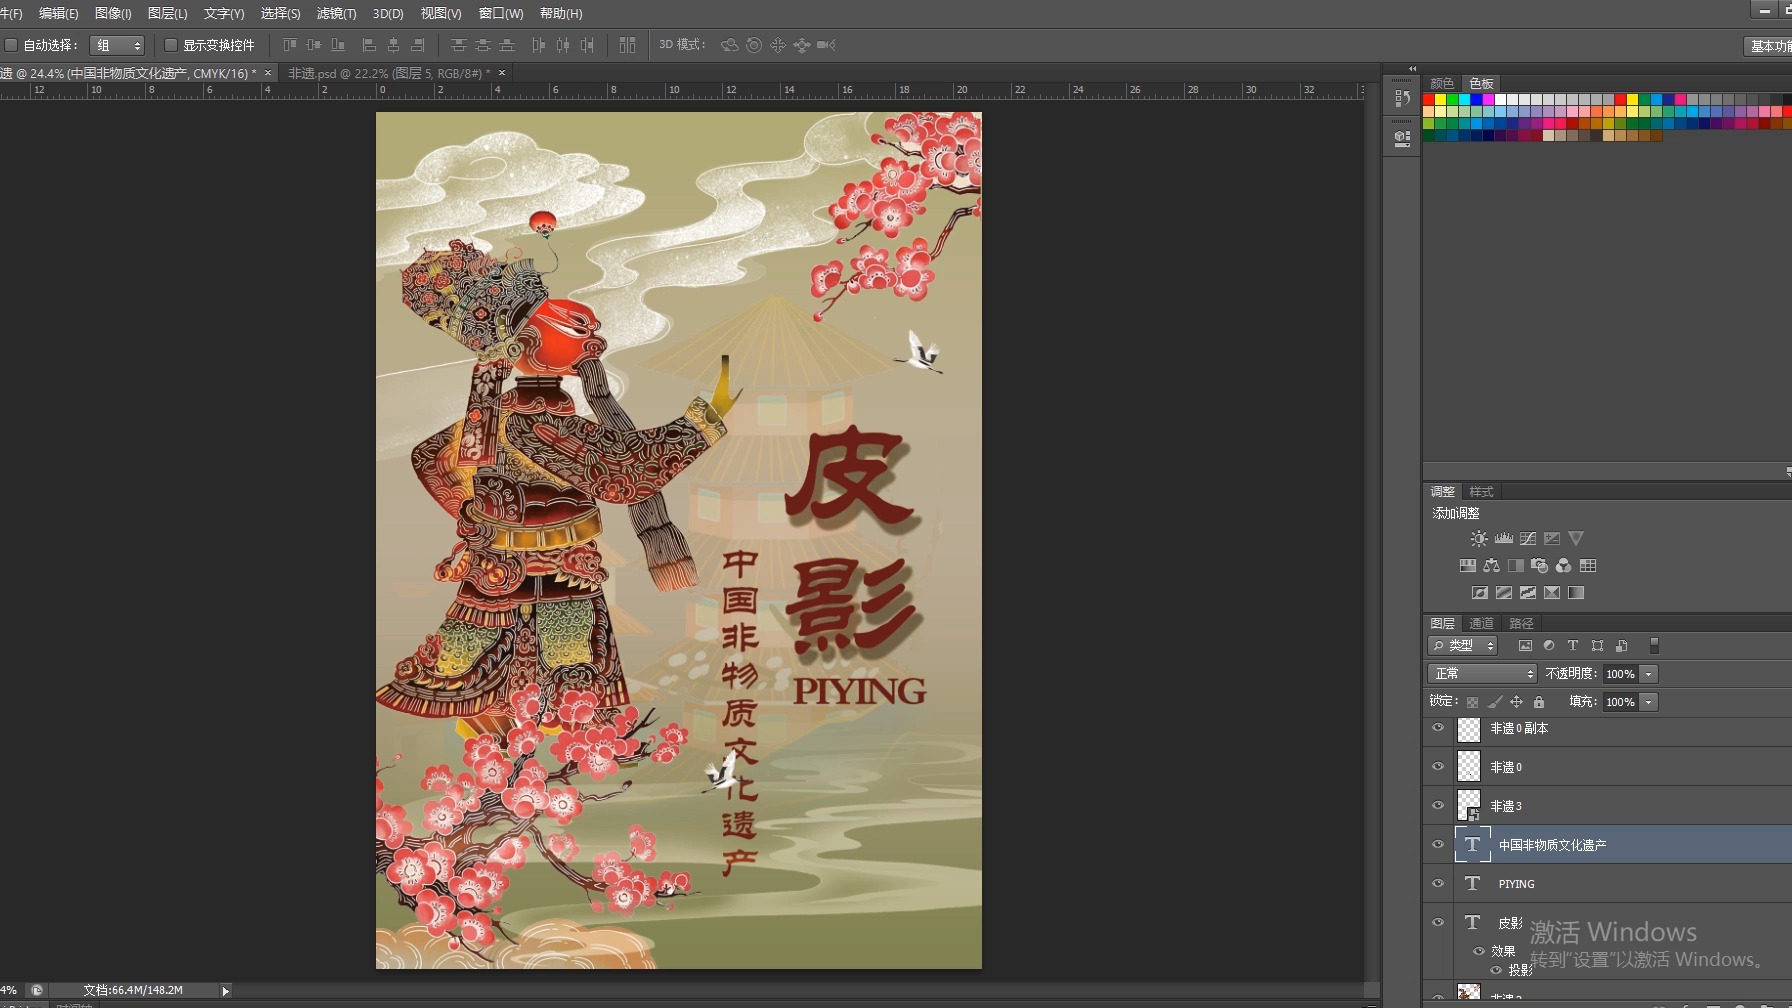This screenshot has height=1008, width=1792.
Task: Hide the 非遗0 layer
Action: point(1438,767)
